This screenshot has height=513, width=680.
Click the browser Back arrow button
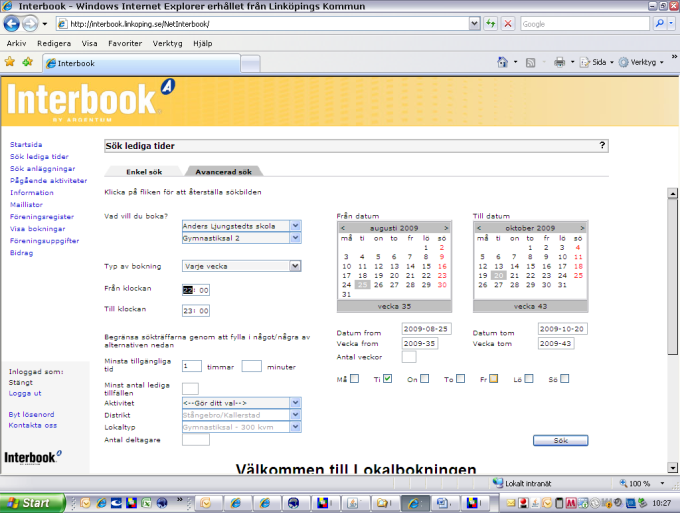tap(12, 23)
